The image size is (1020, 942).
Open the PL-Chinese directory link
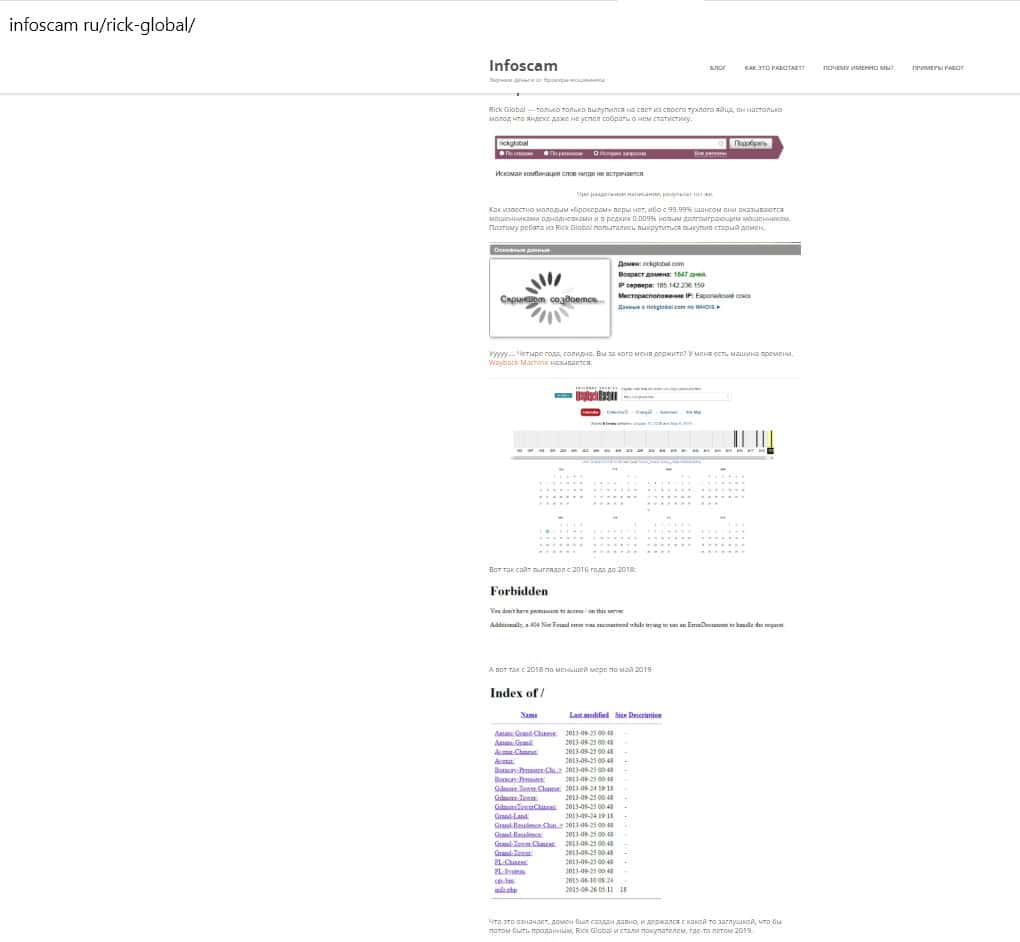[x=511, y=862]
